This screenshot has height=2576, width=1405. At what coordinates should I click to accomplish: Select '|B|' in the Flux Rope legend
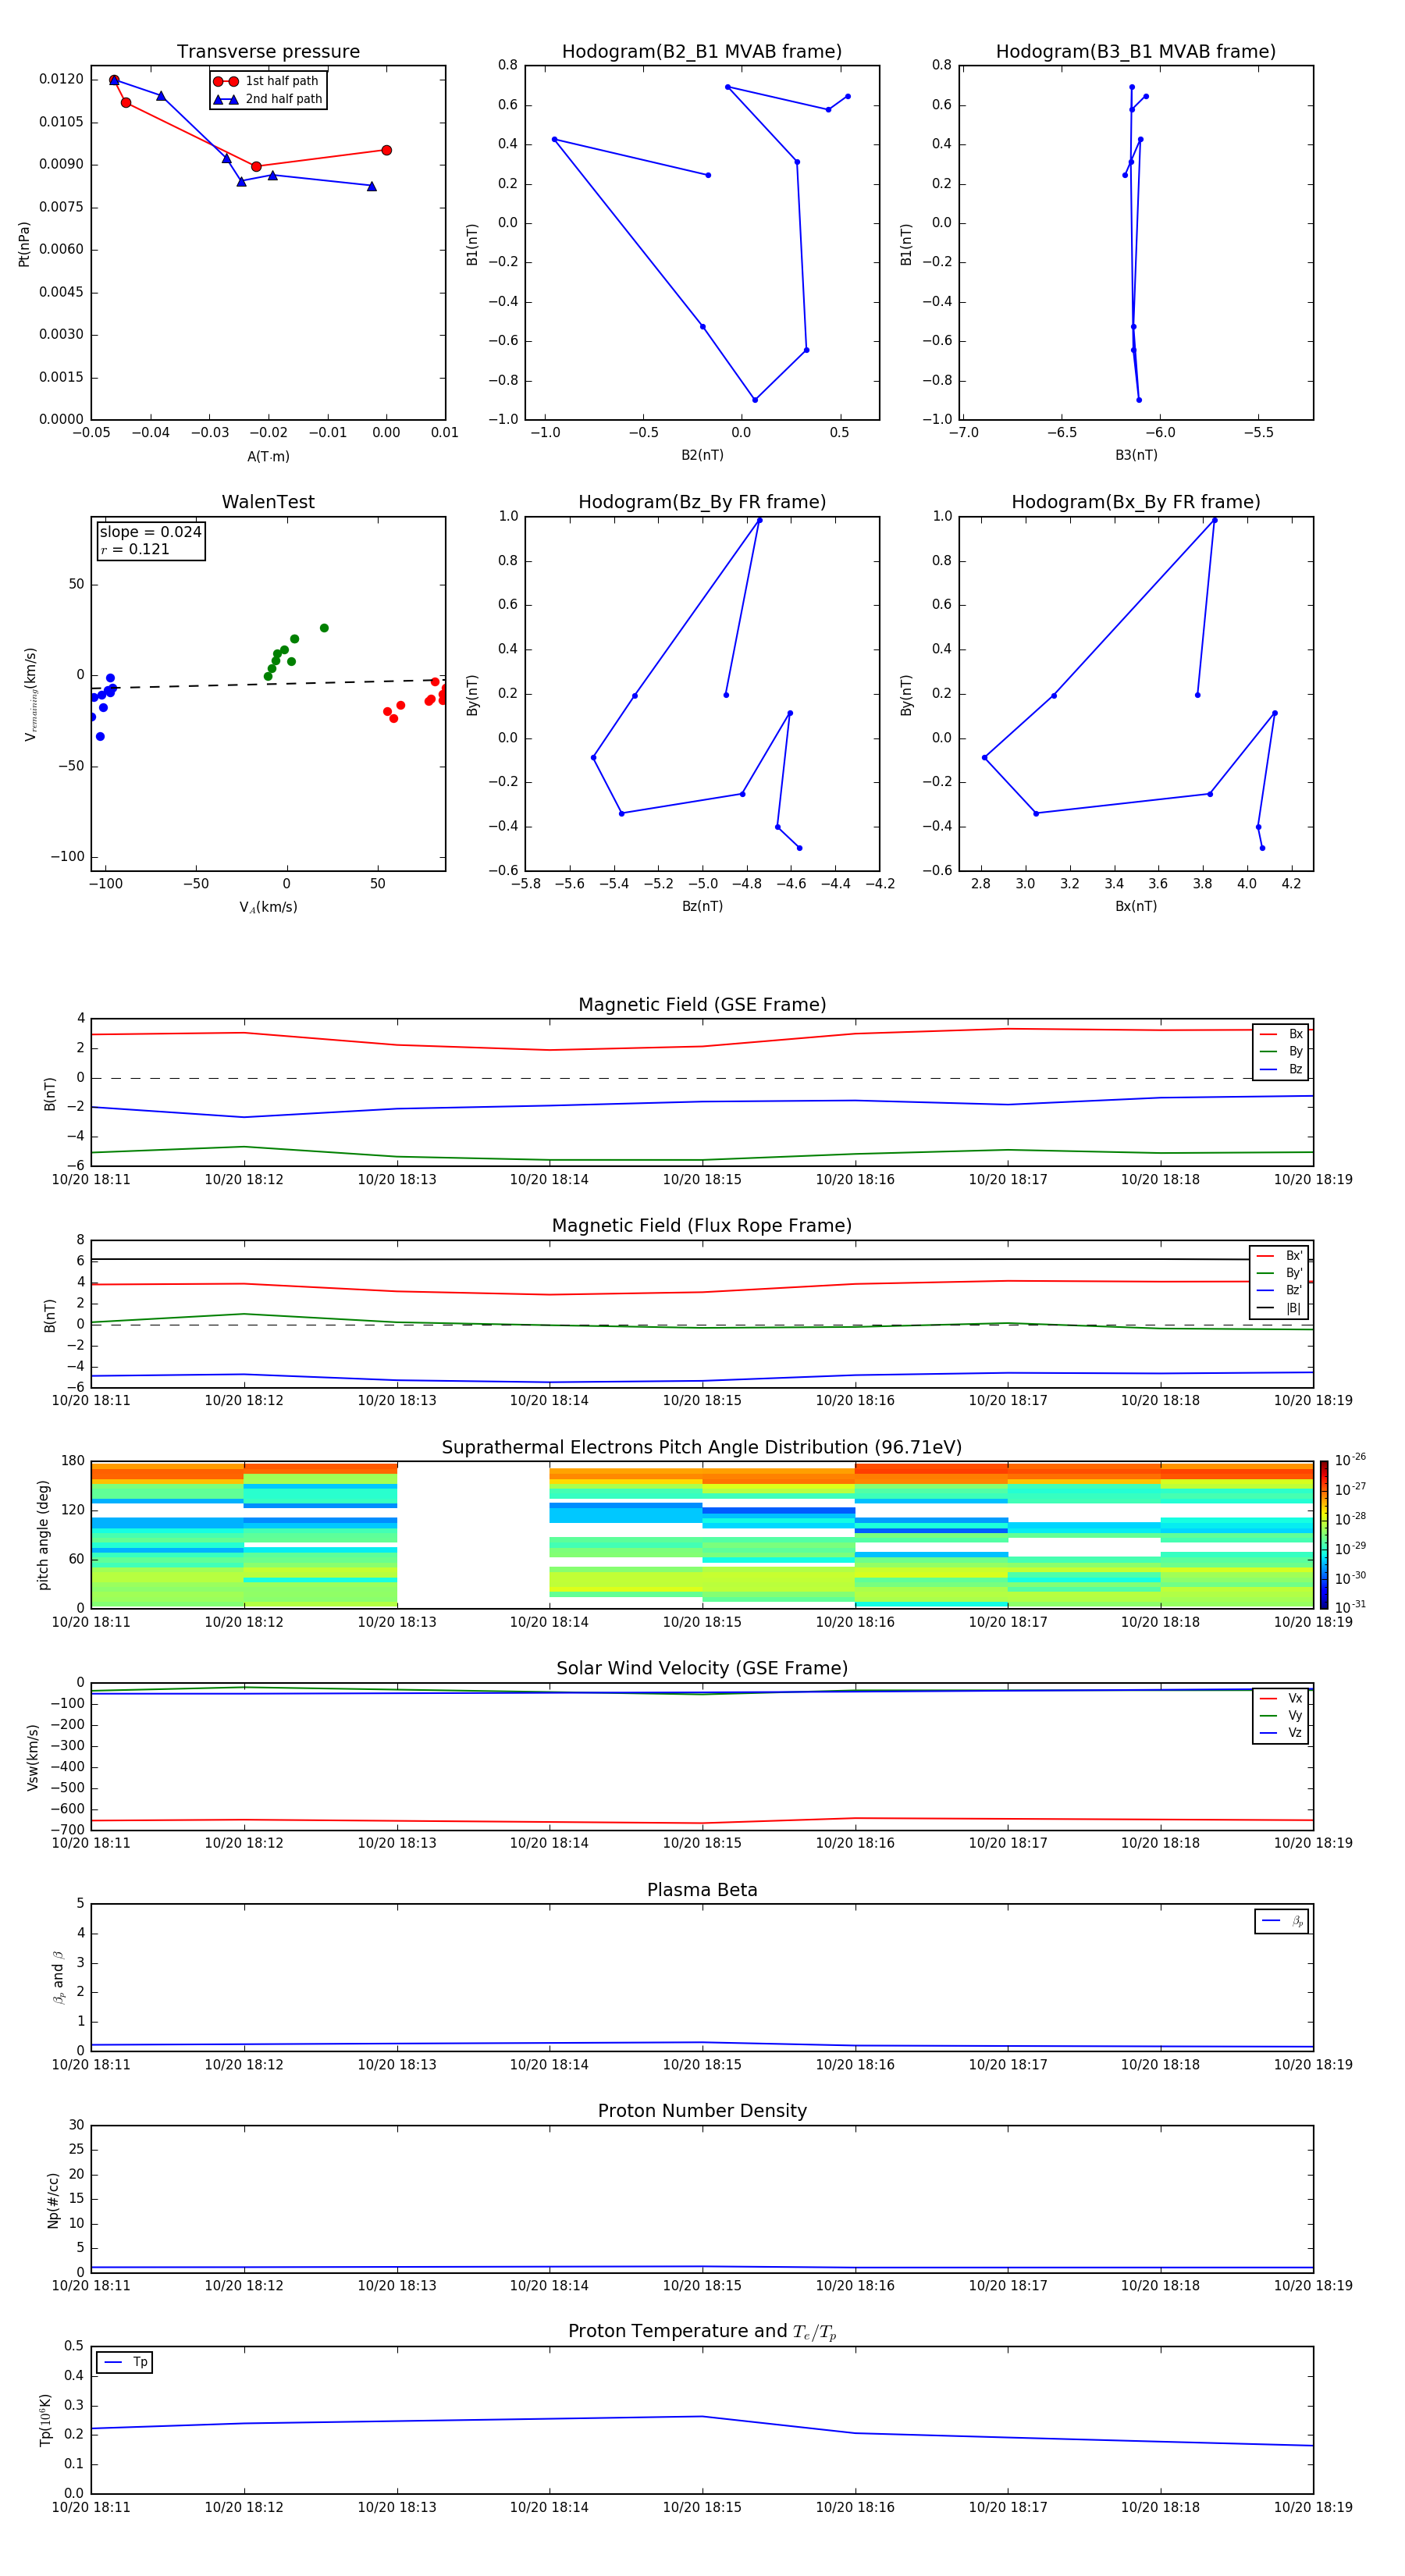pyautogui.click(x=1279, y=1308)
